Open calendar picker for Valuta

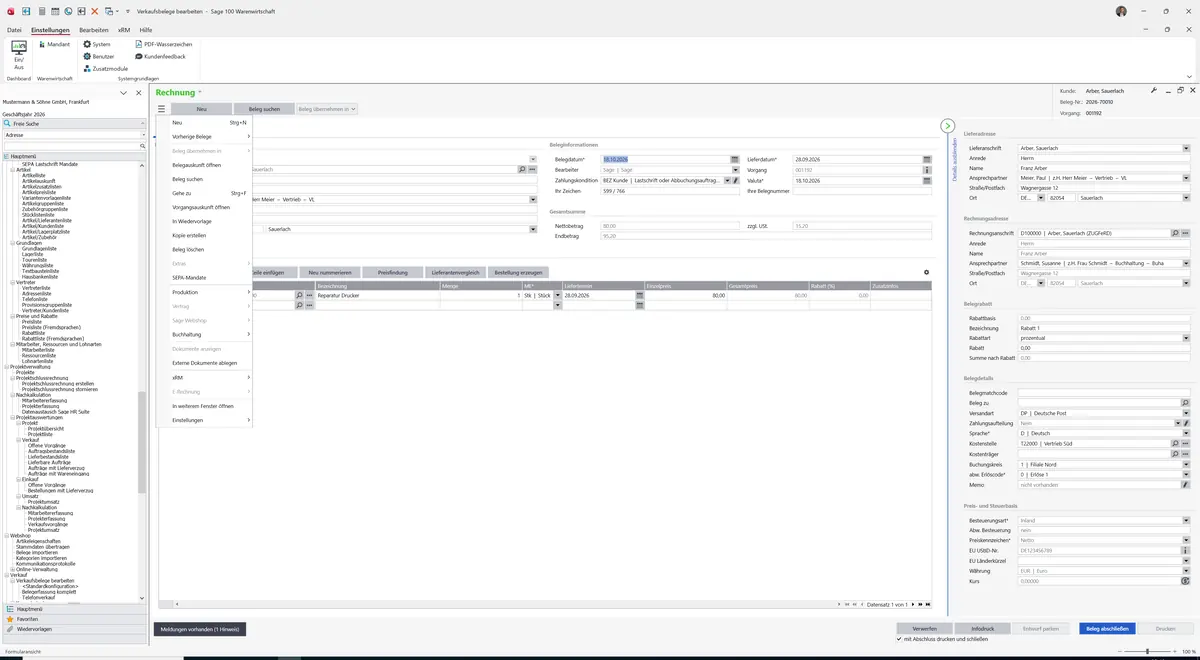[x=927, y=181]
